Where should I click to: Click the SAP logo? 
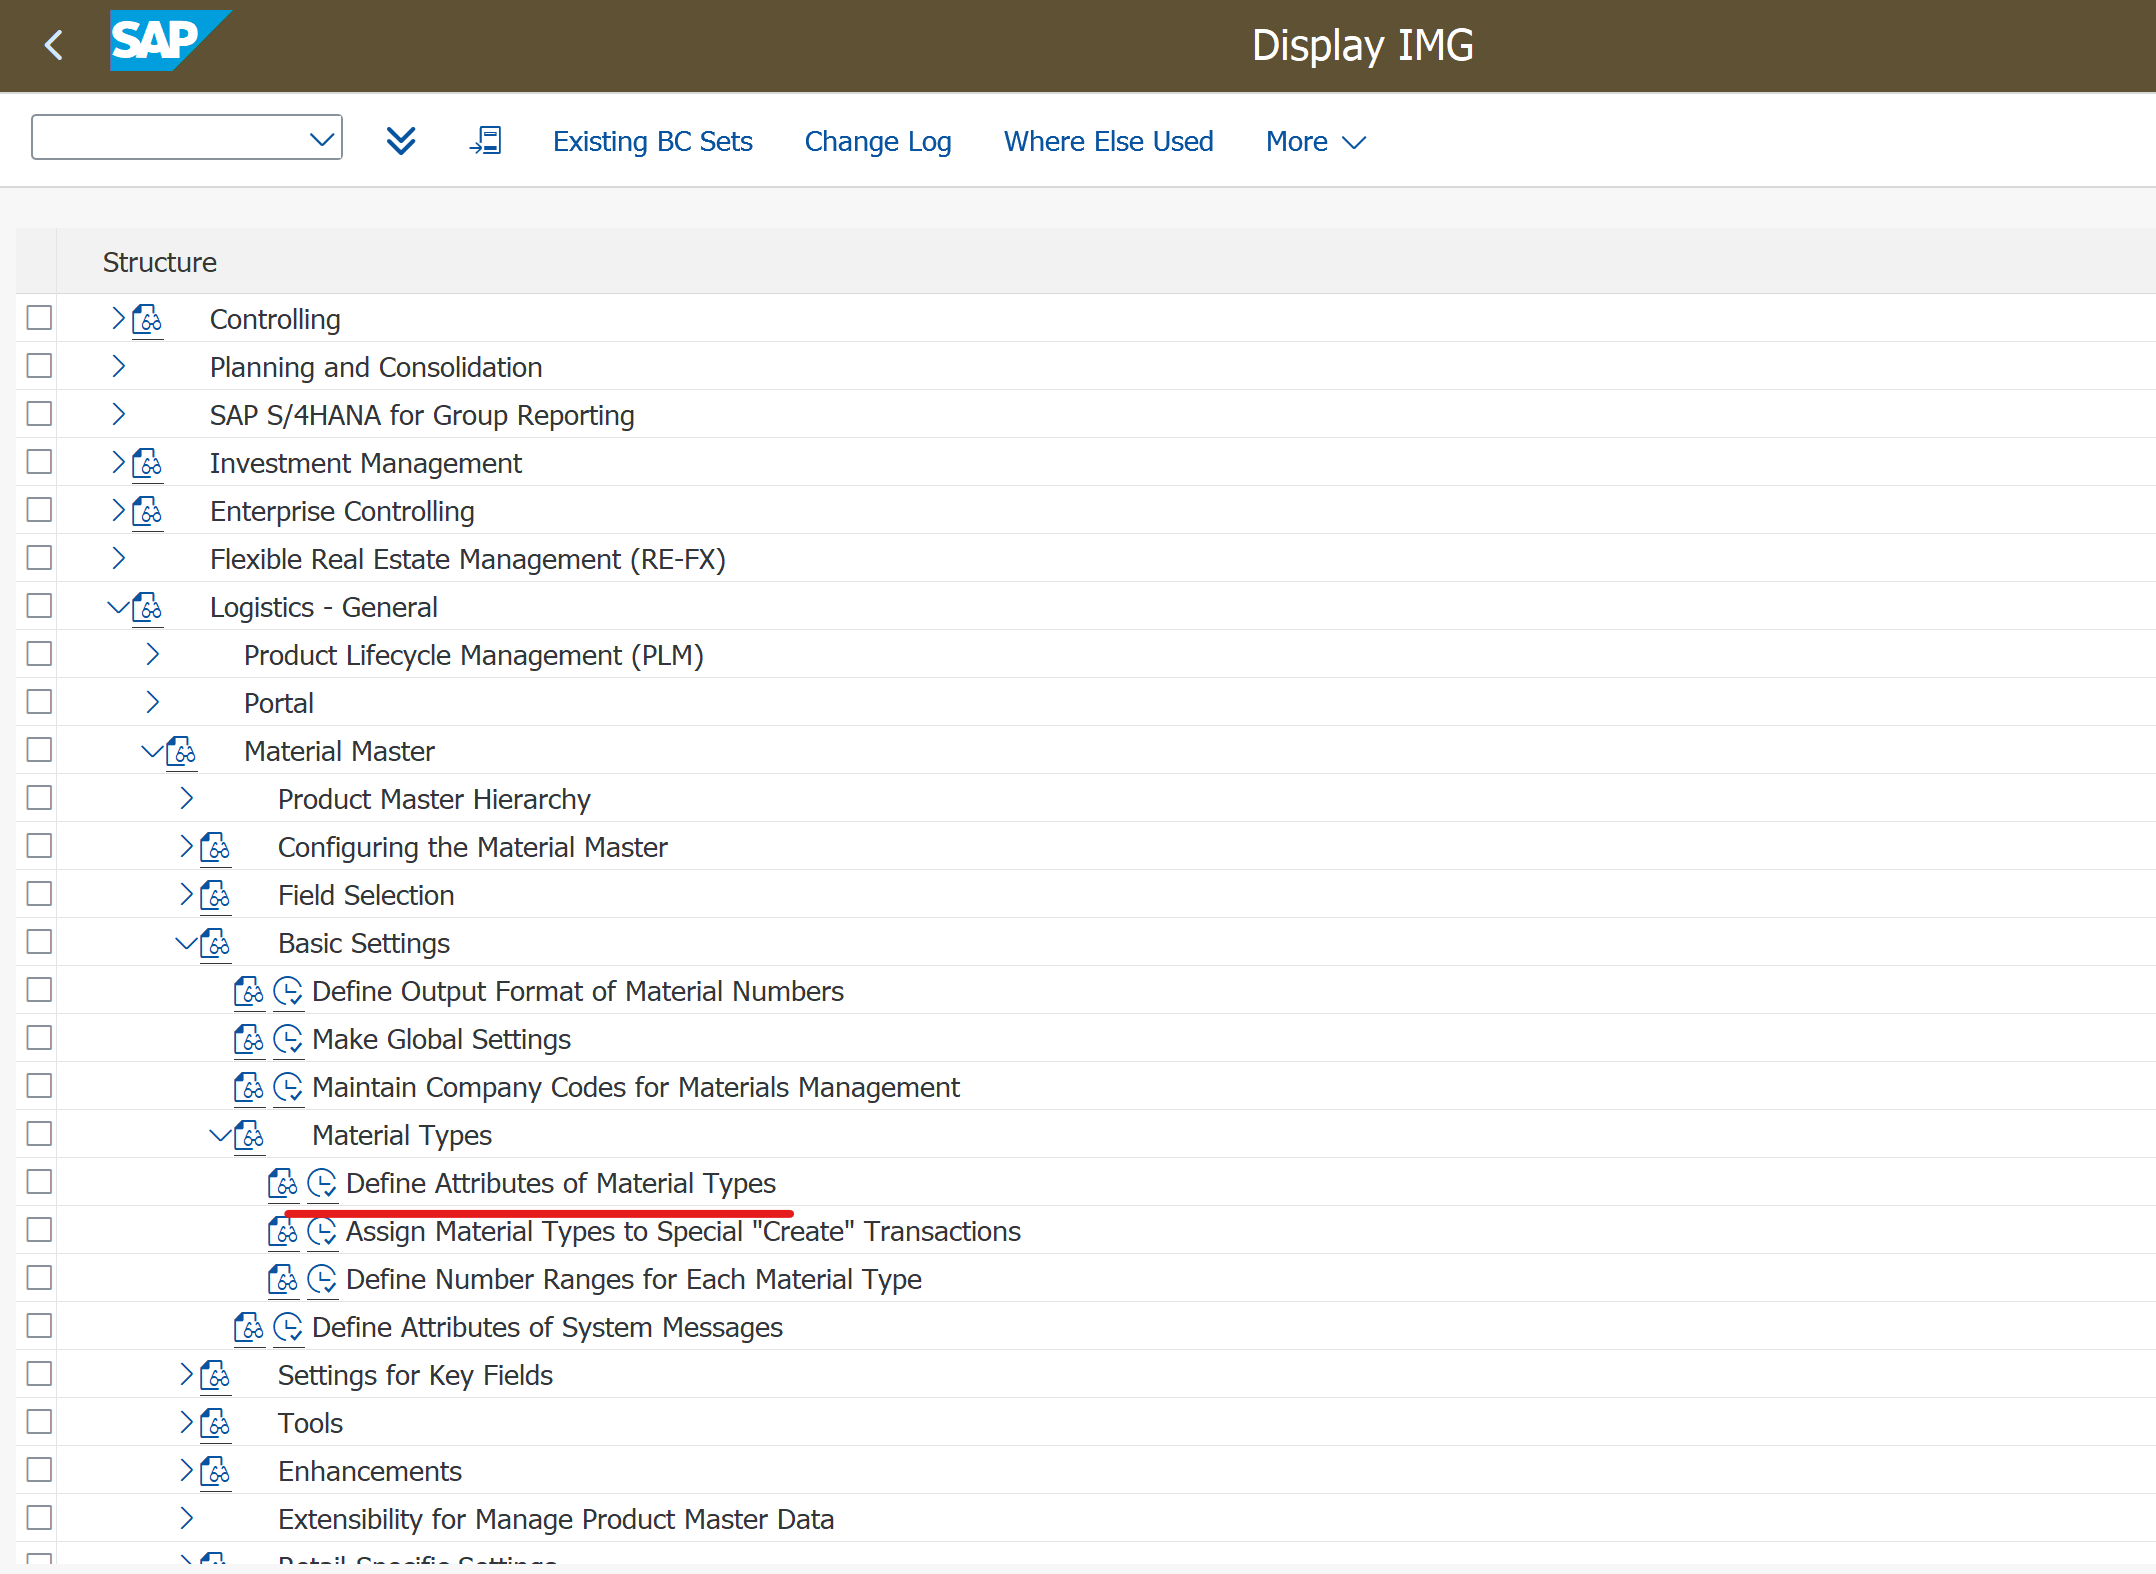click(x=170, y=41)
